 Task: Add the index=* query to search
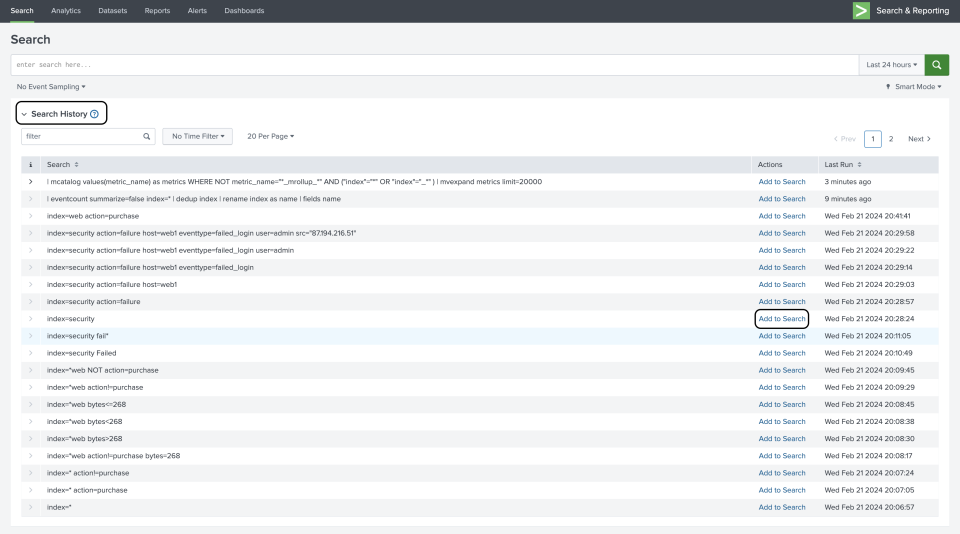[x=782, y=508]
